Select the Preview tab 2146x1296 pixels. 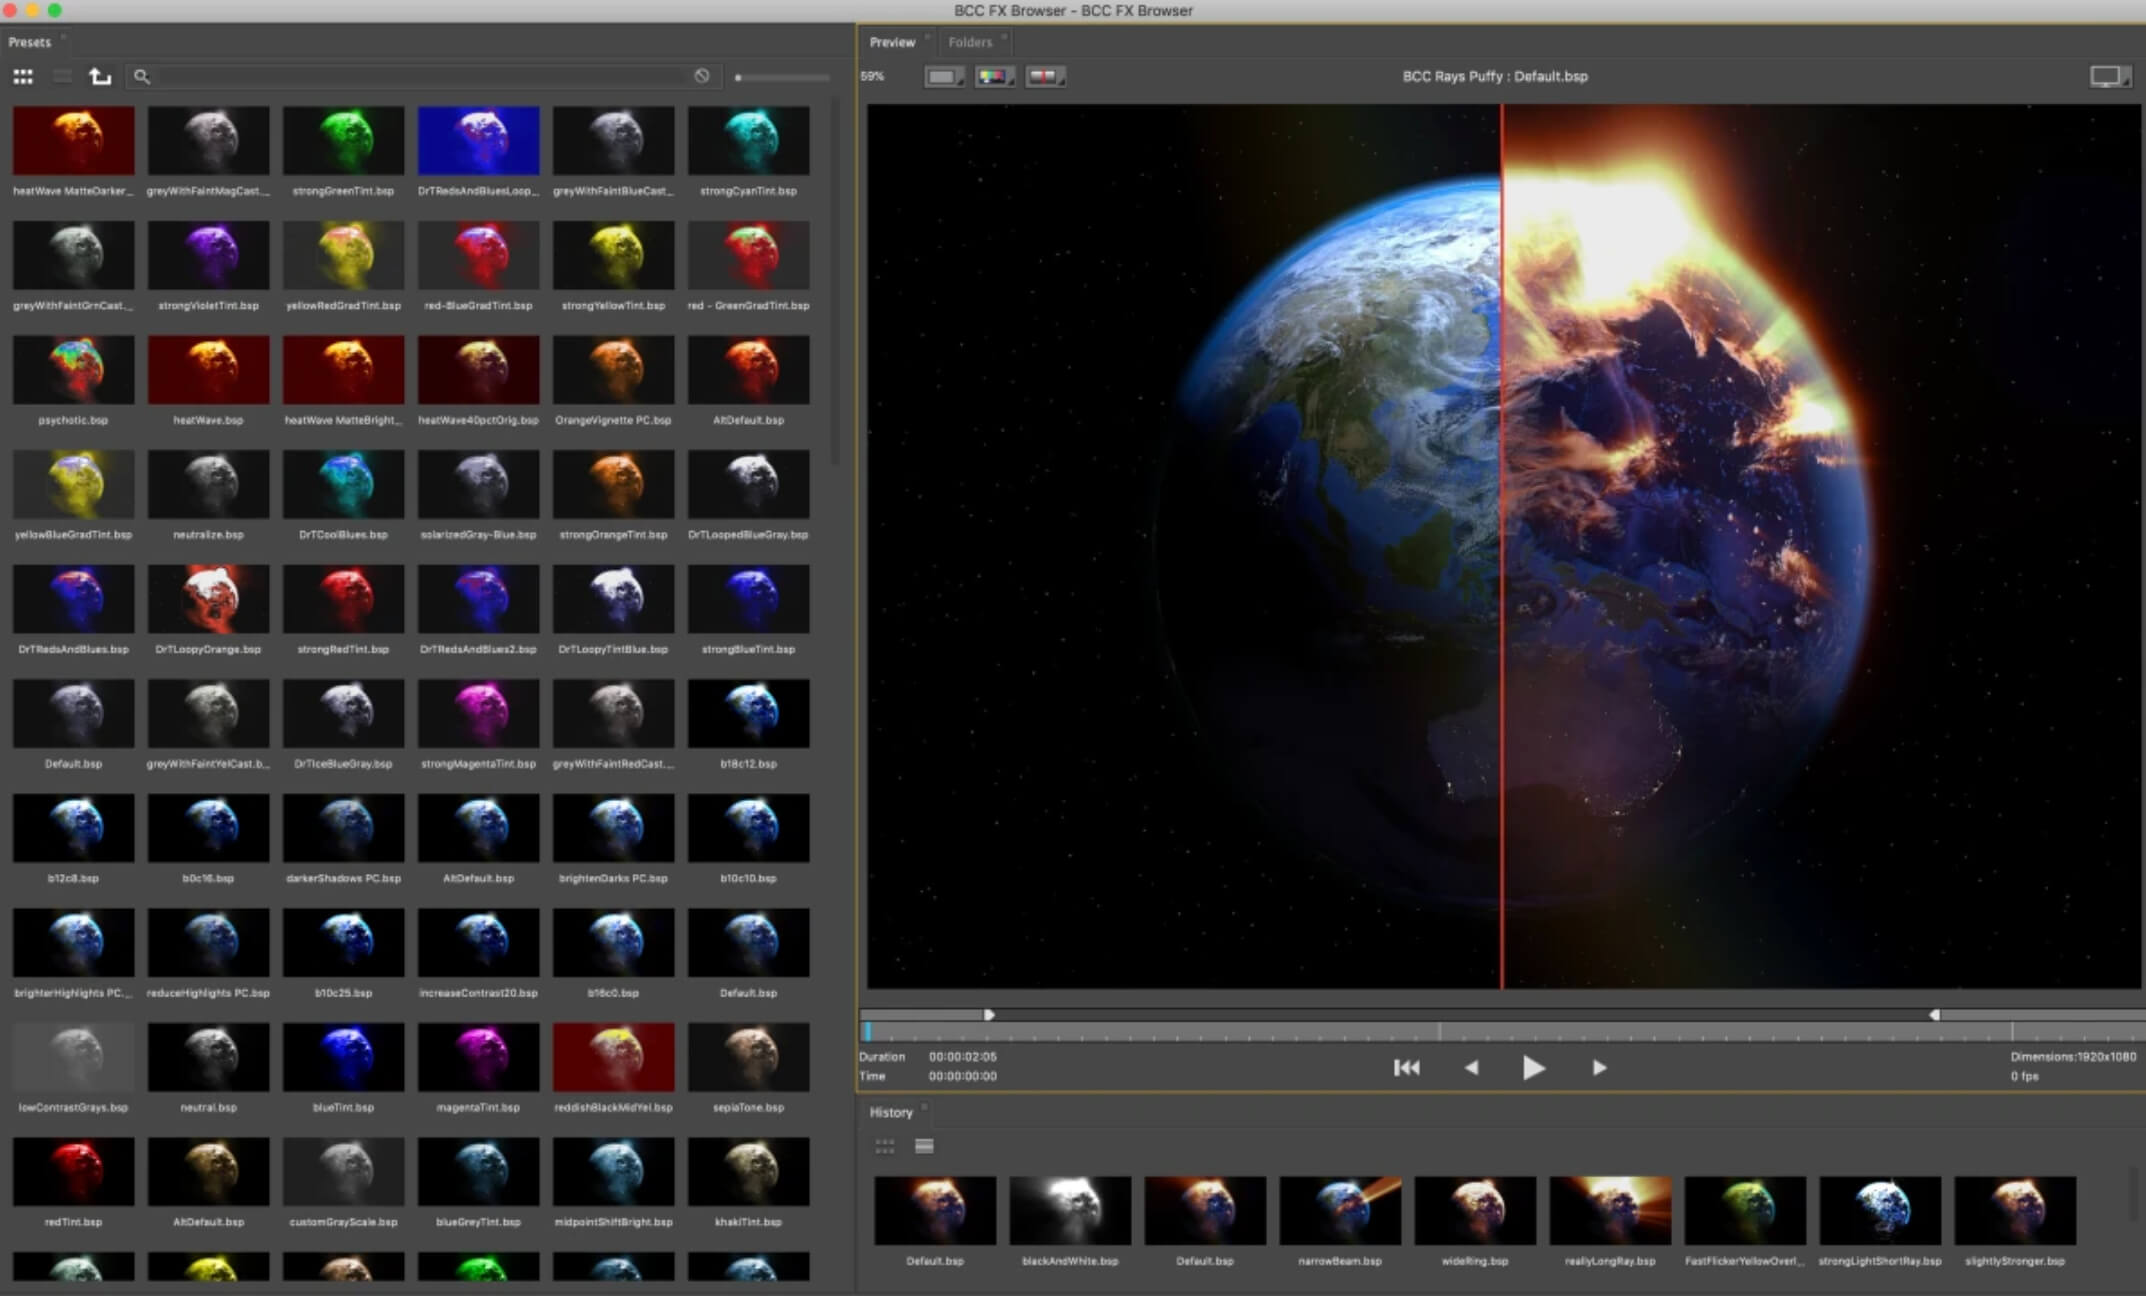click(892, 42)
